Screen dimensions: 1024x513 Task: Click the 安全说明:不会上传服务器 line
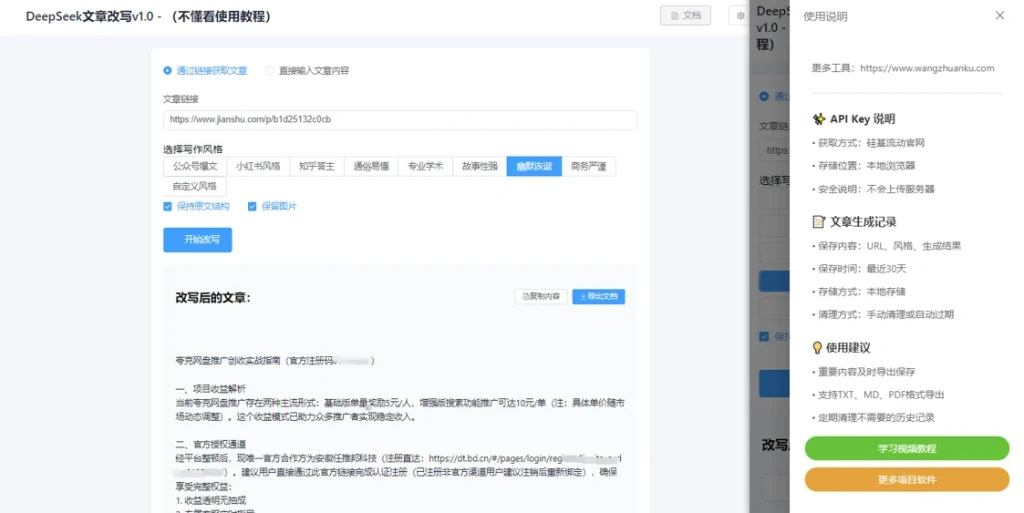coord(873,189)
